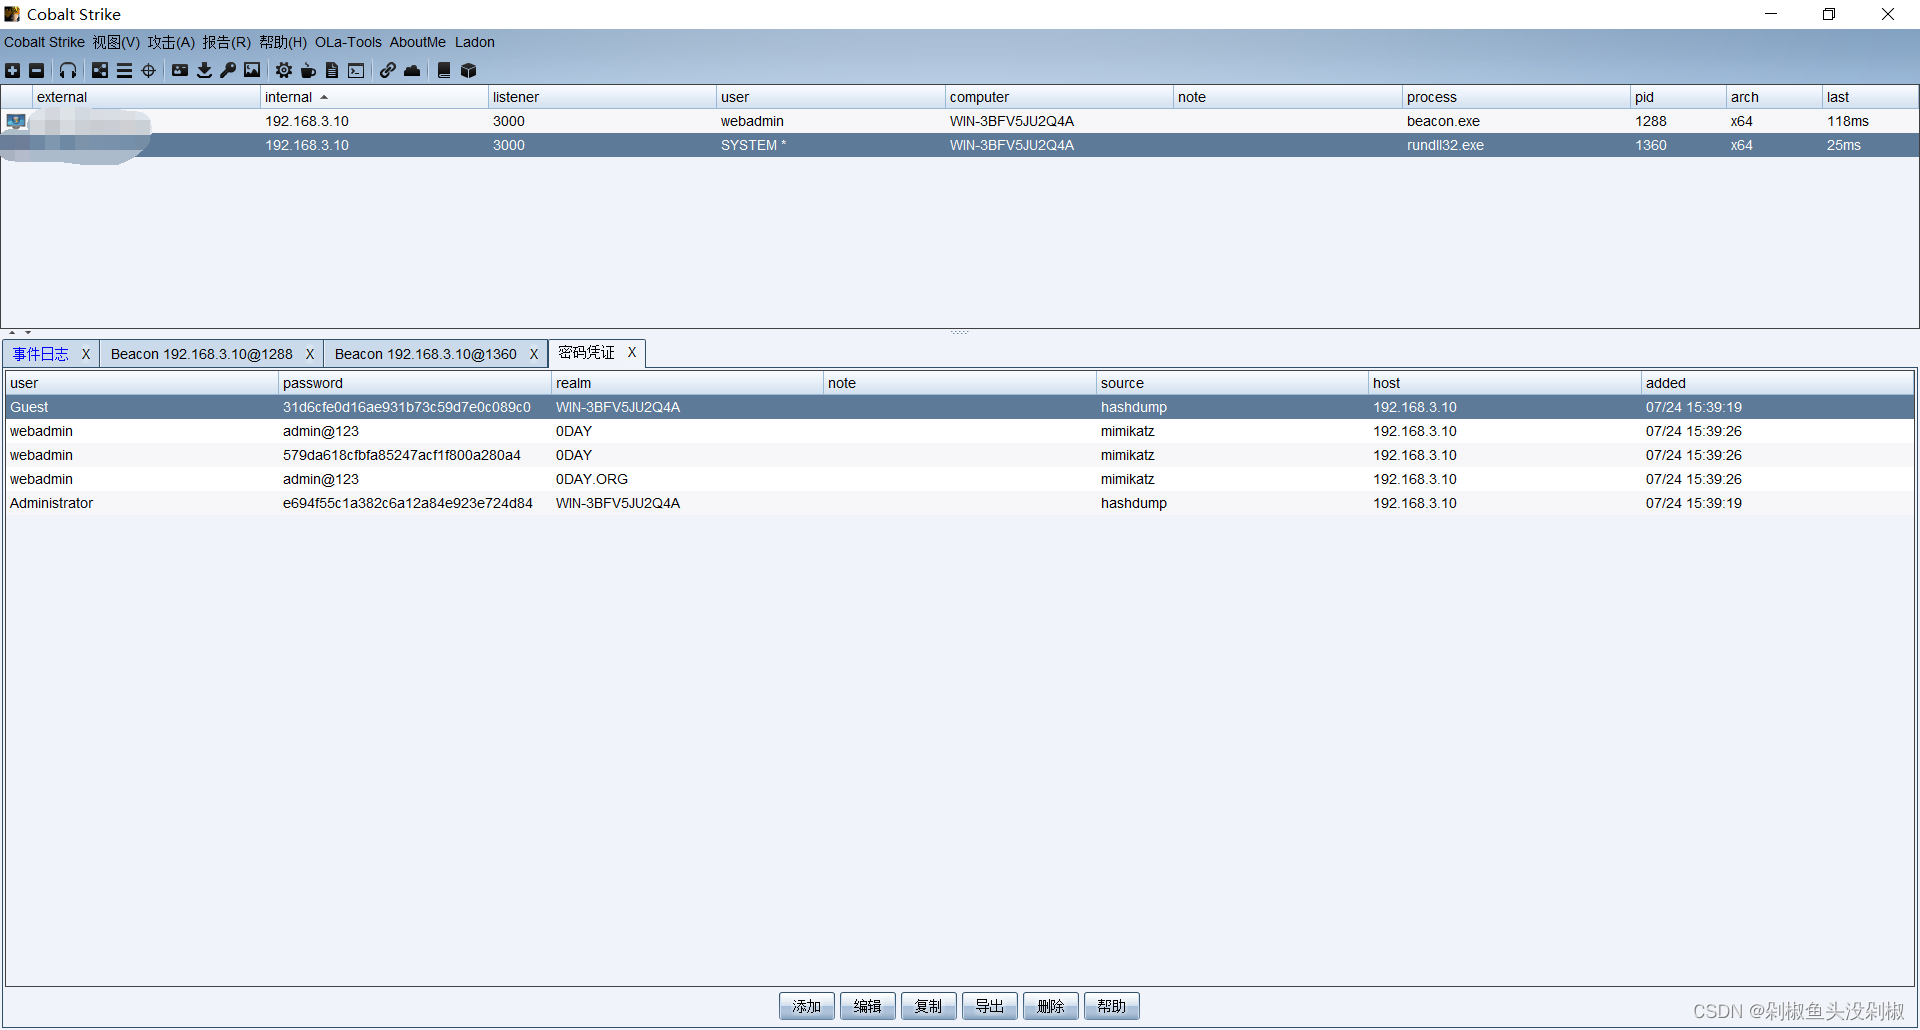
Task: Click the 07/24 15:39:19 timestamp in Administrator row
Action: tap(1694, 503)
